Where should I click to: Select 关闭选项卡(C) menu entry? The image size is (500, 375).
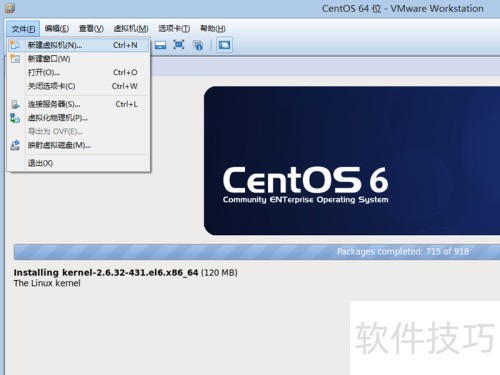coord(78,86)
